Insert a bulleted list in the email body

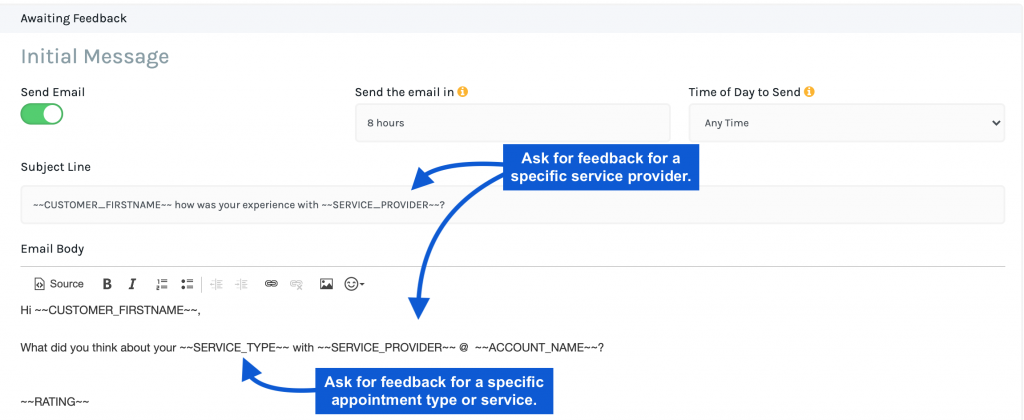tap(187, 284)
